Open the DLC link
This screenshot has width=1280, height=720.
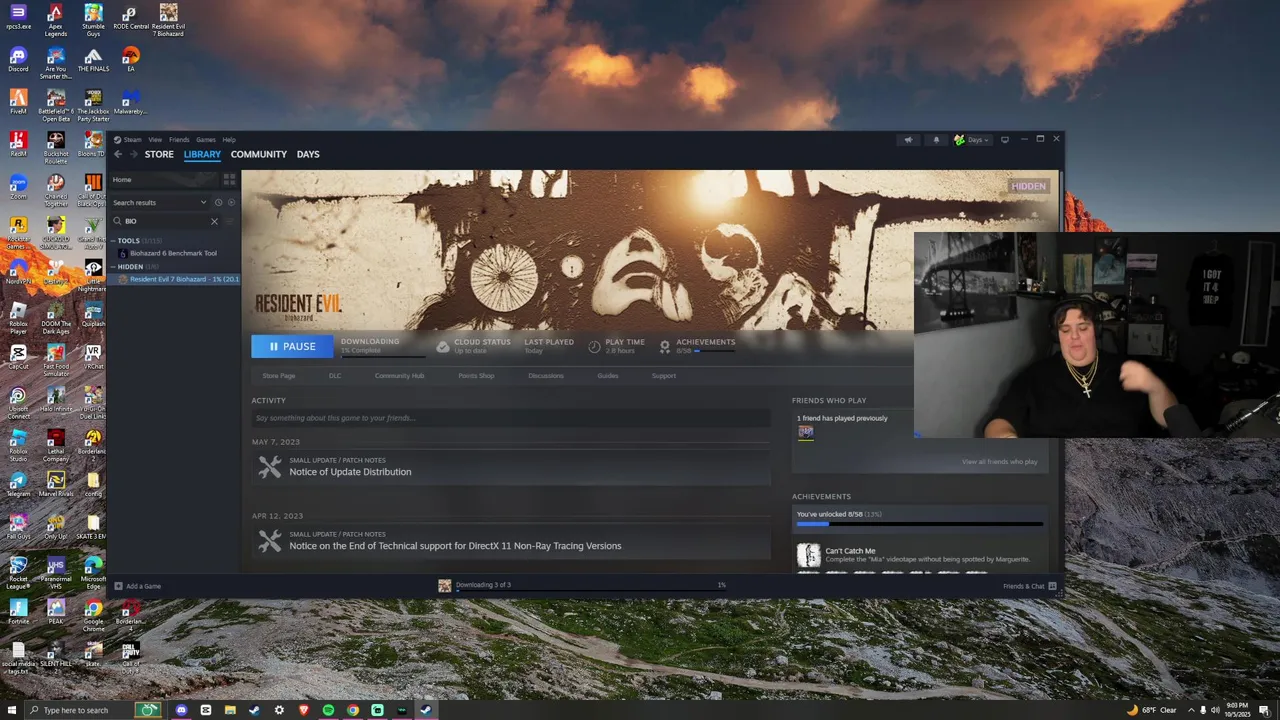pos(335,376)
